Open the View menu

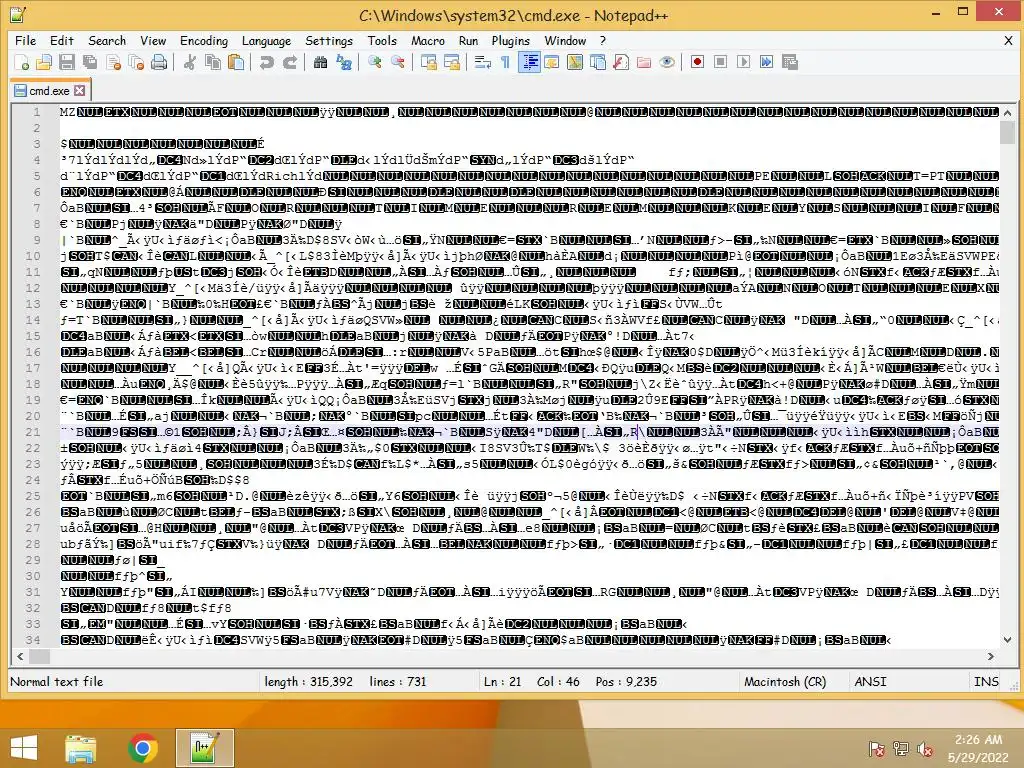(x=153, y=40)
